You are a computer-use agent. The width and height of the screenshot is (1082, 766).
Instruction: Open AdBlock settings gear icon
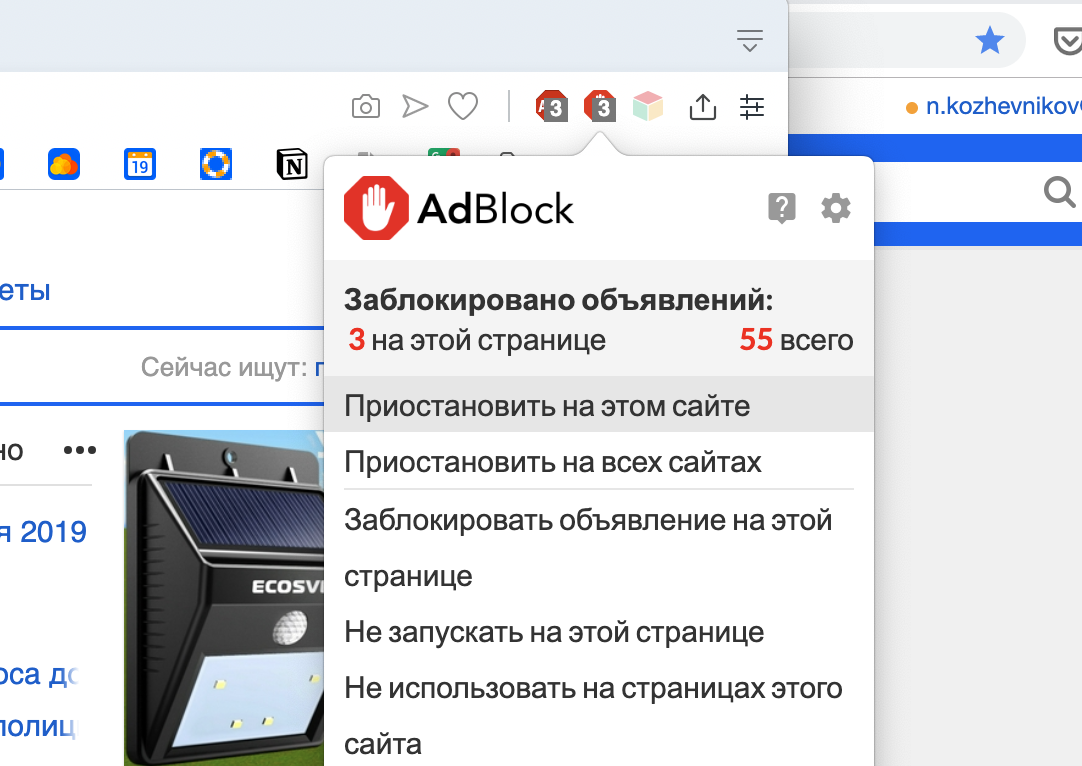(x=836, y=208)
